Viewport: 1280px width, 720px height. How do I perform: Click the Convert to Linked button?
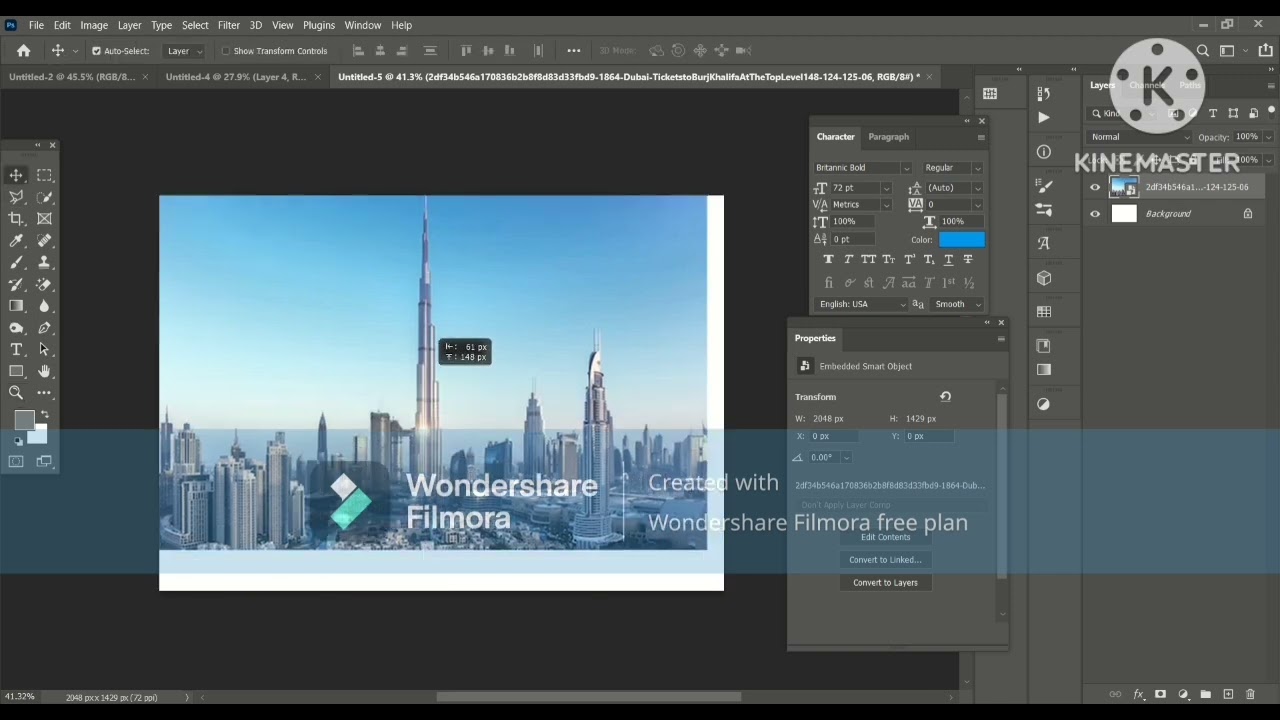(x=885, y=560)
